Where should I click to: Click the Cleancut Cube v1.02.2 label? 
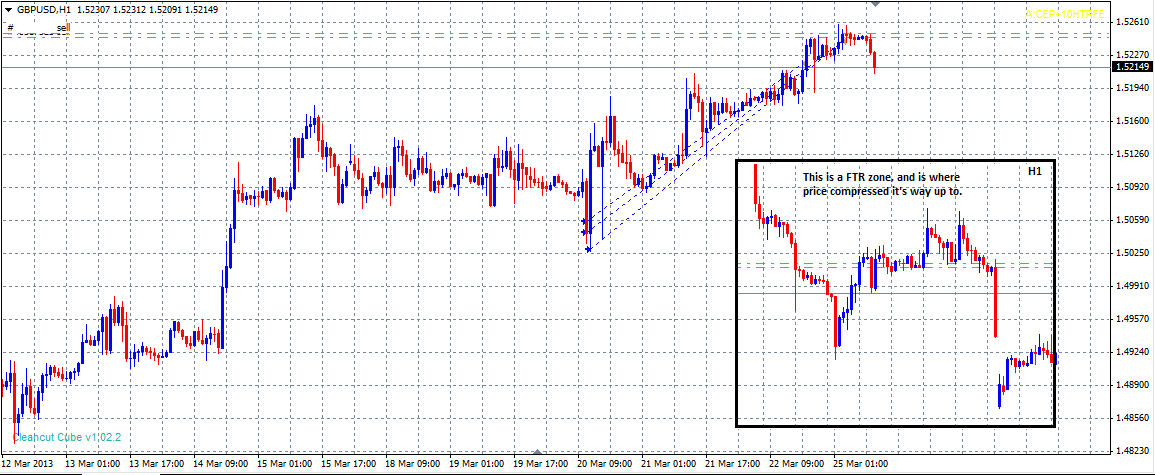pyautogui.click(x=66, y=437)
